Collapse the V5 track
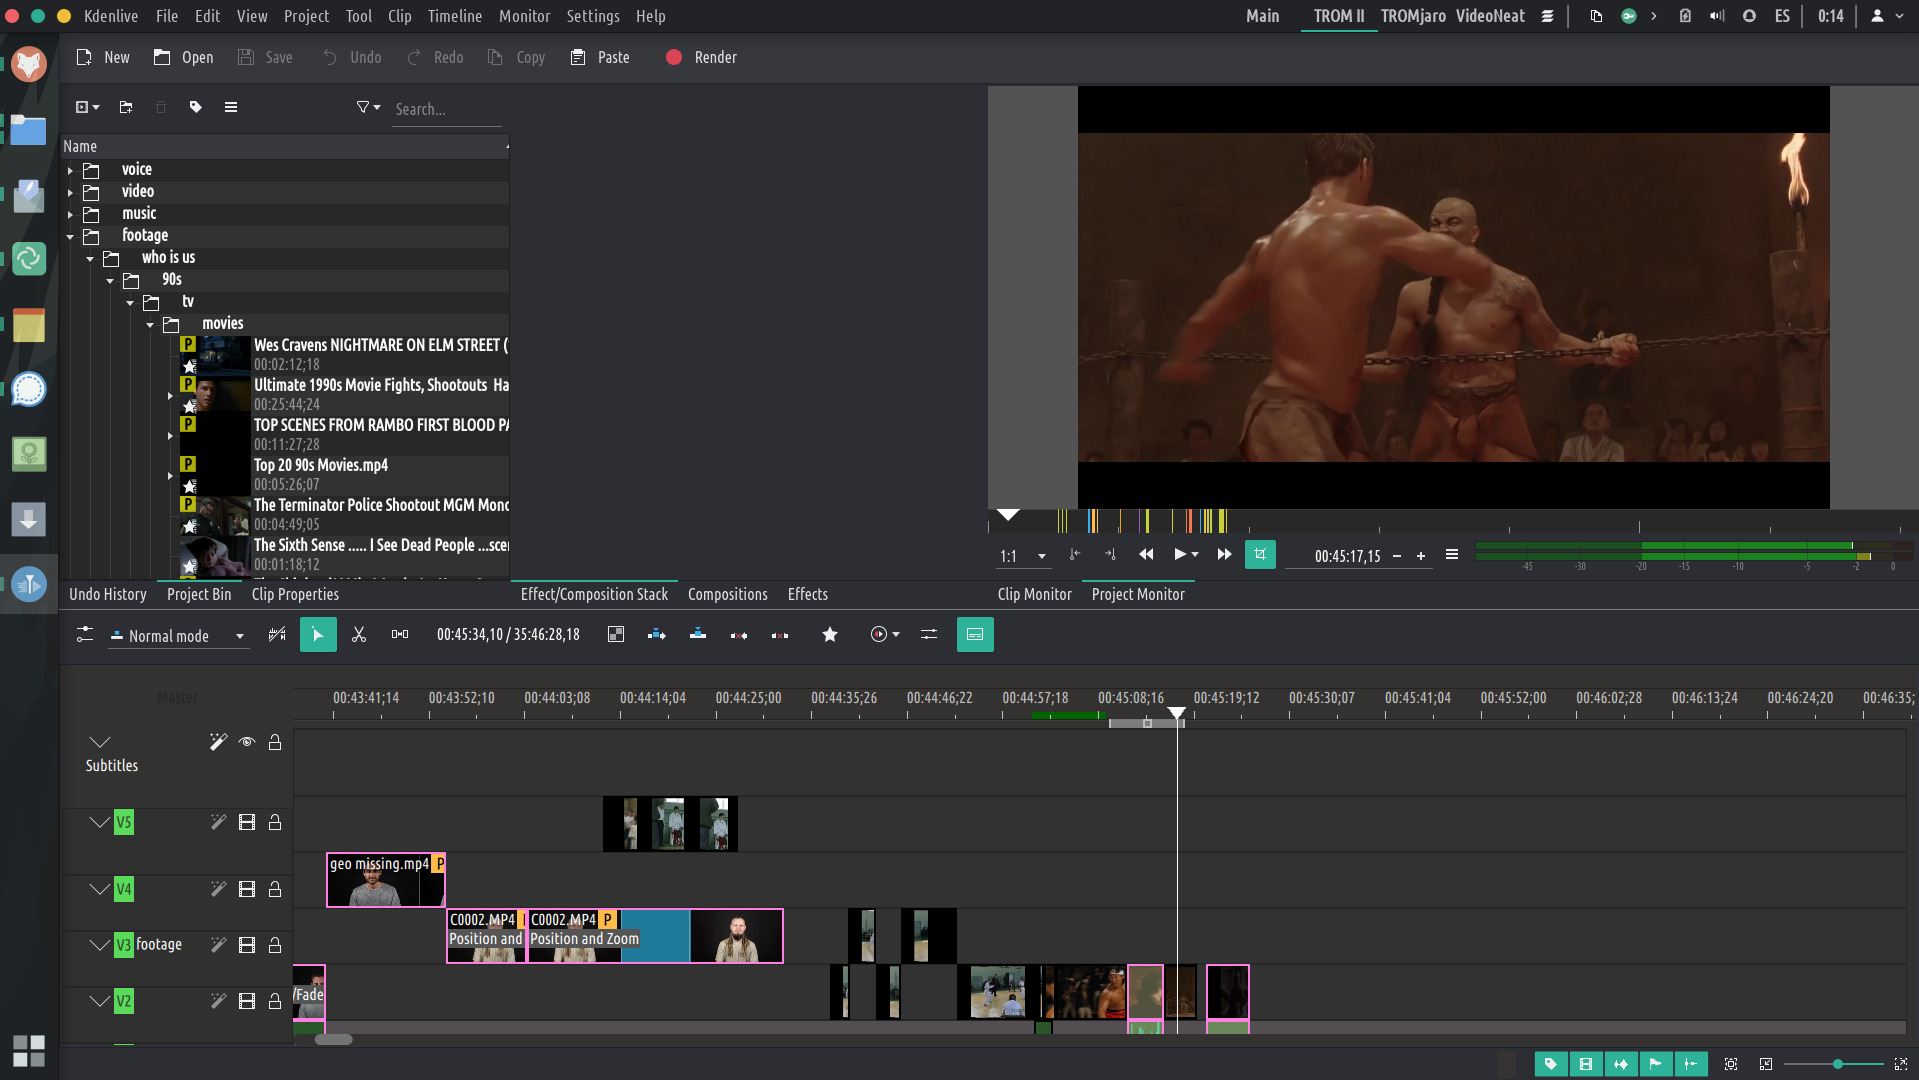The width and height of the screenshot is (1919, 1080). click(x=99, y=822)
